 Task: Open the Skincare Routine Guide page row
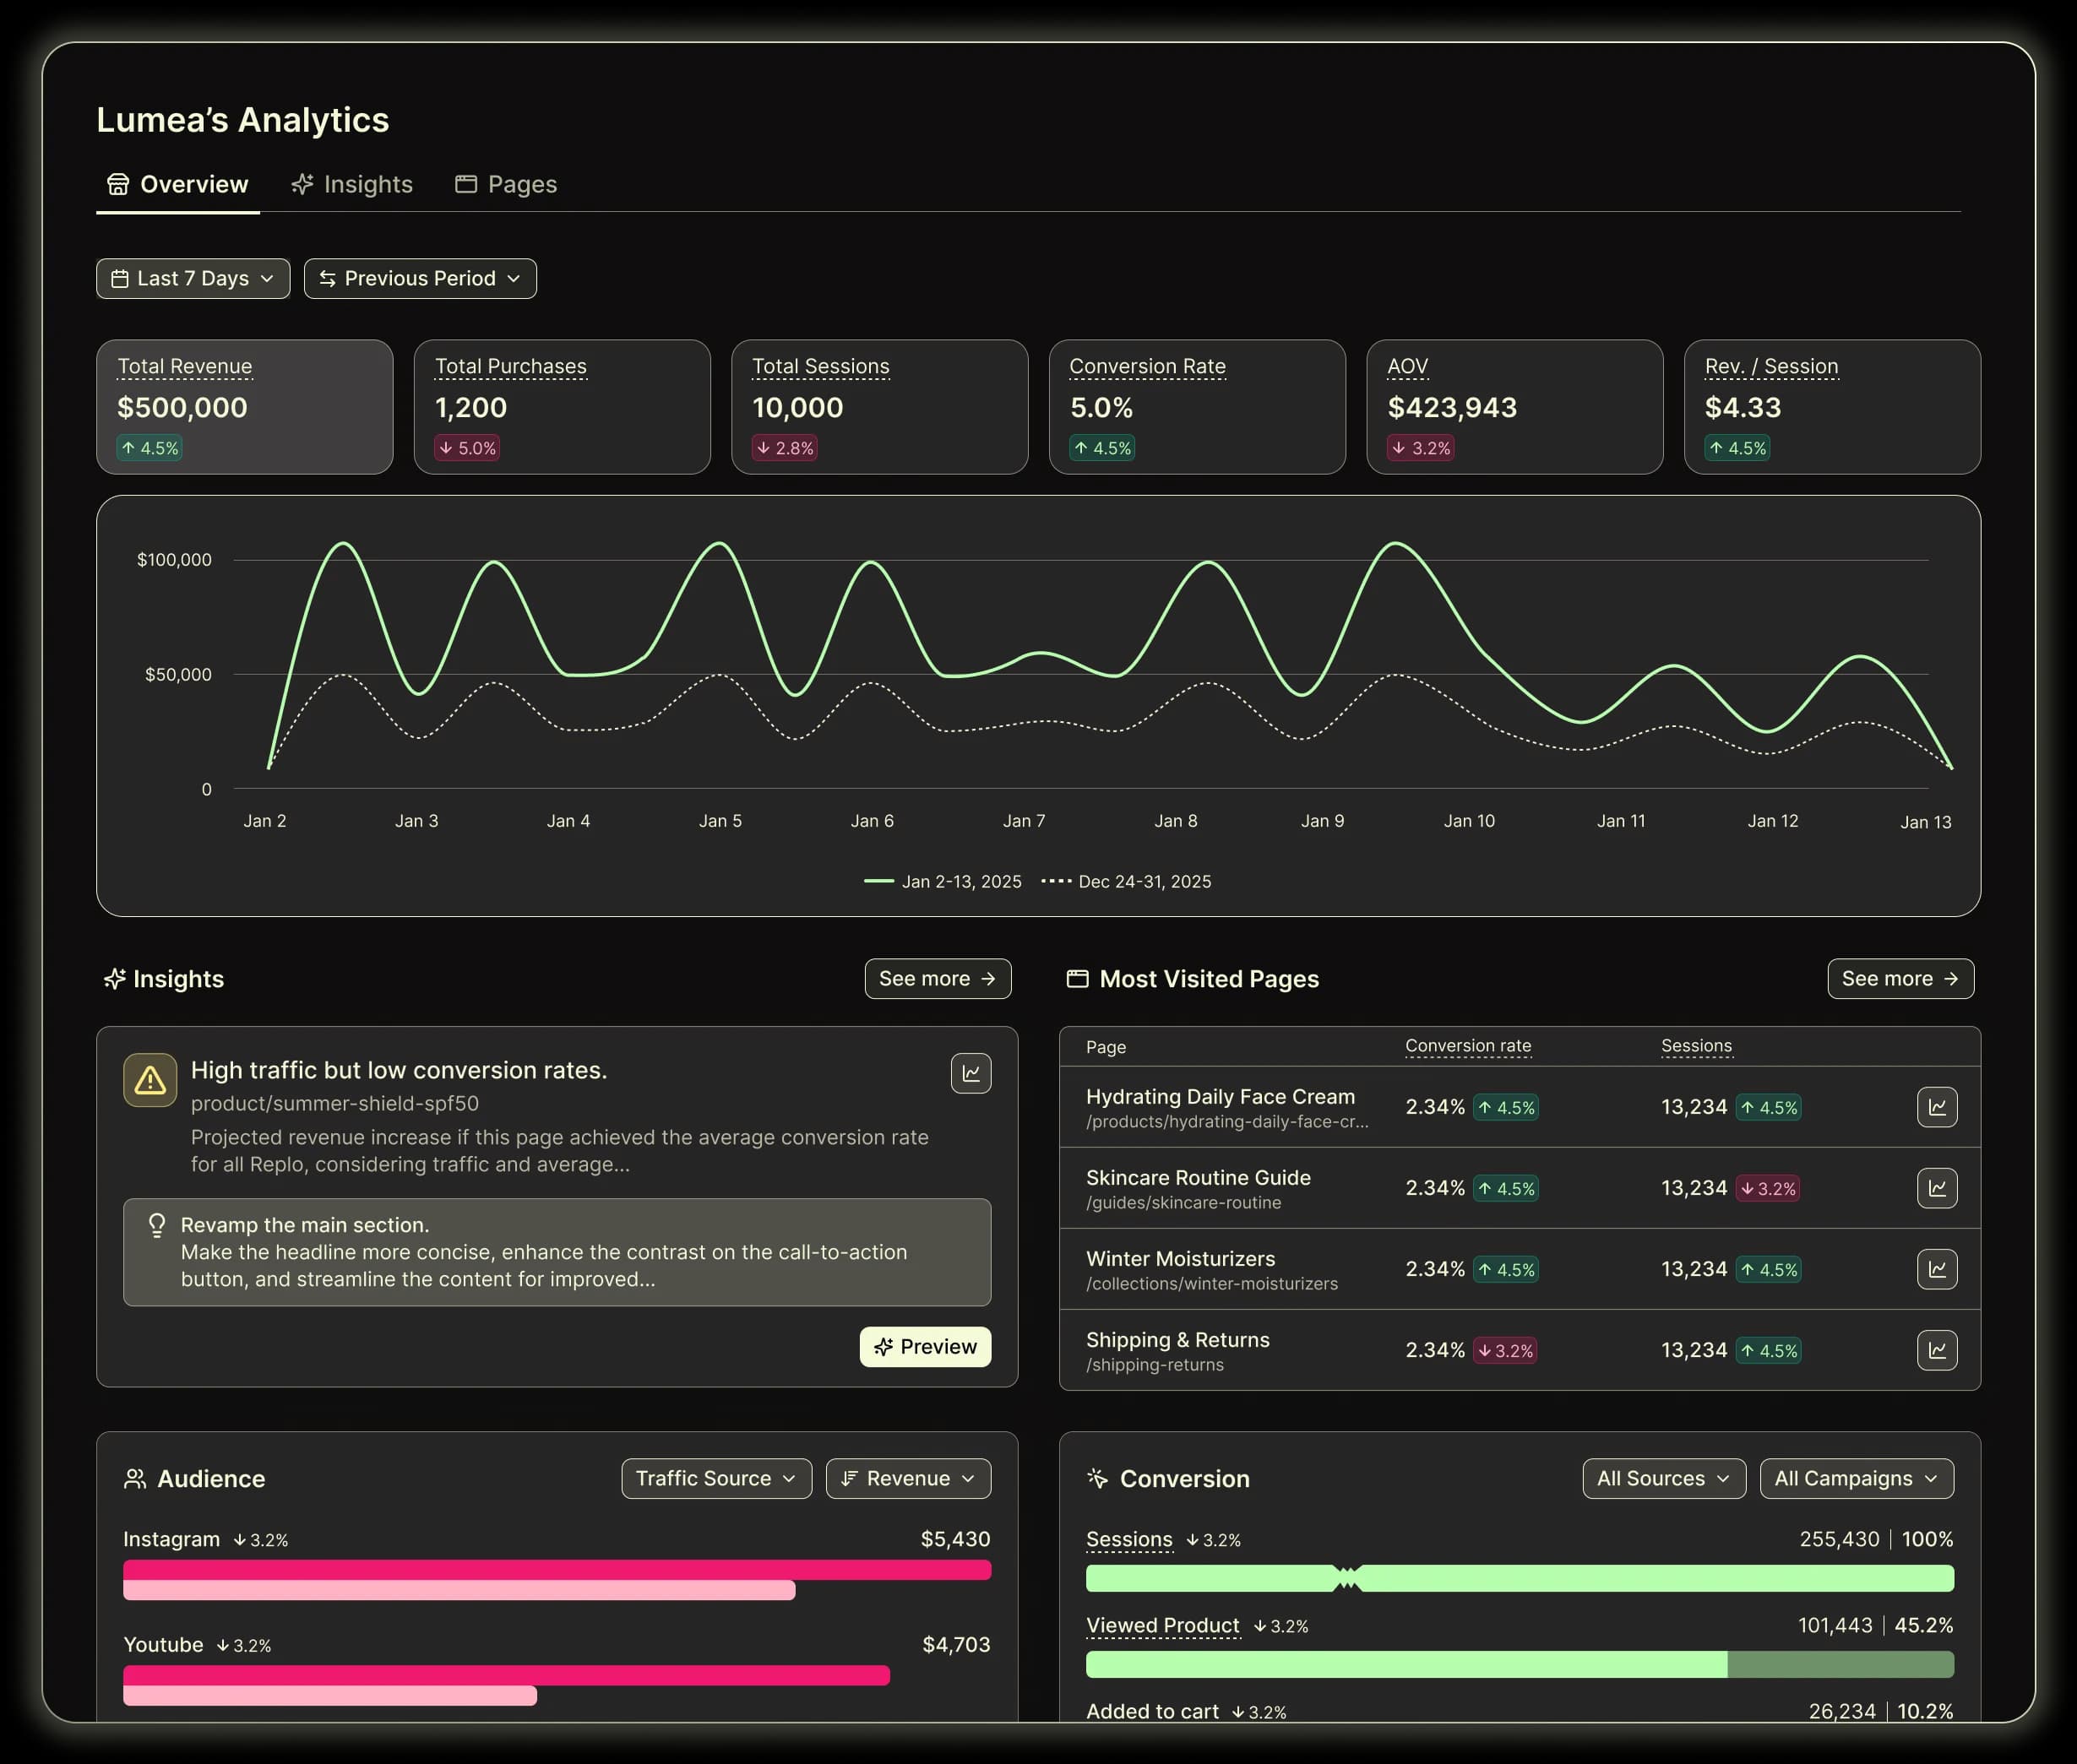(x=1520, y=1189)
